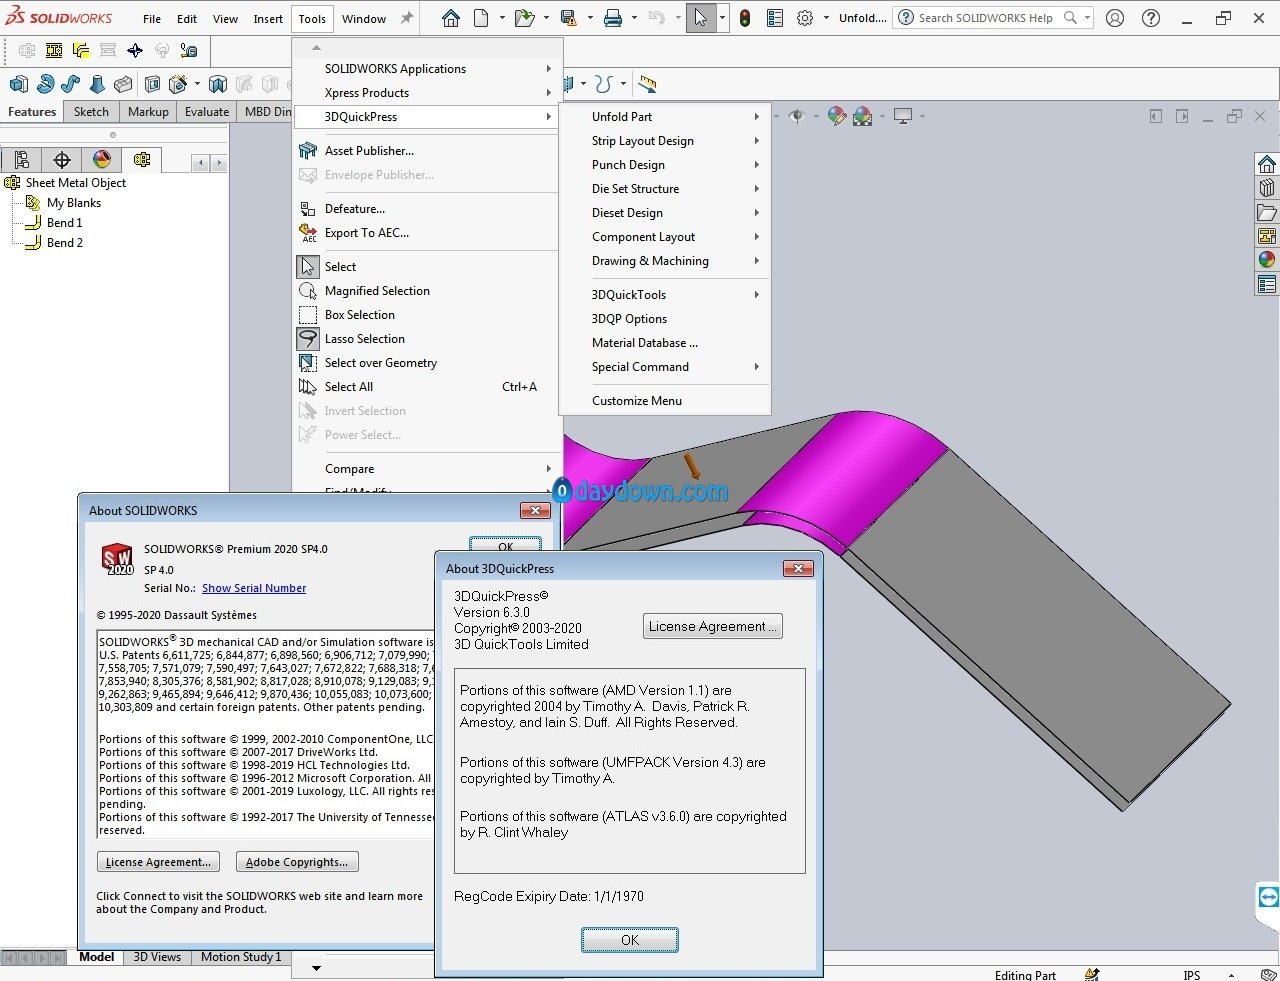Click the TeamViewer icon at the right edge
The width and height of the screenshot is (1280, 981).
click(1268, 897)
